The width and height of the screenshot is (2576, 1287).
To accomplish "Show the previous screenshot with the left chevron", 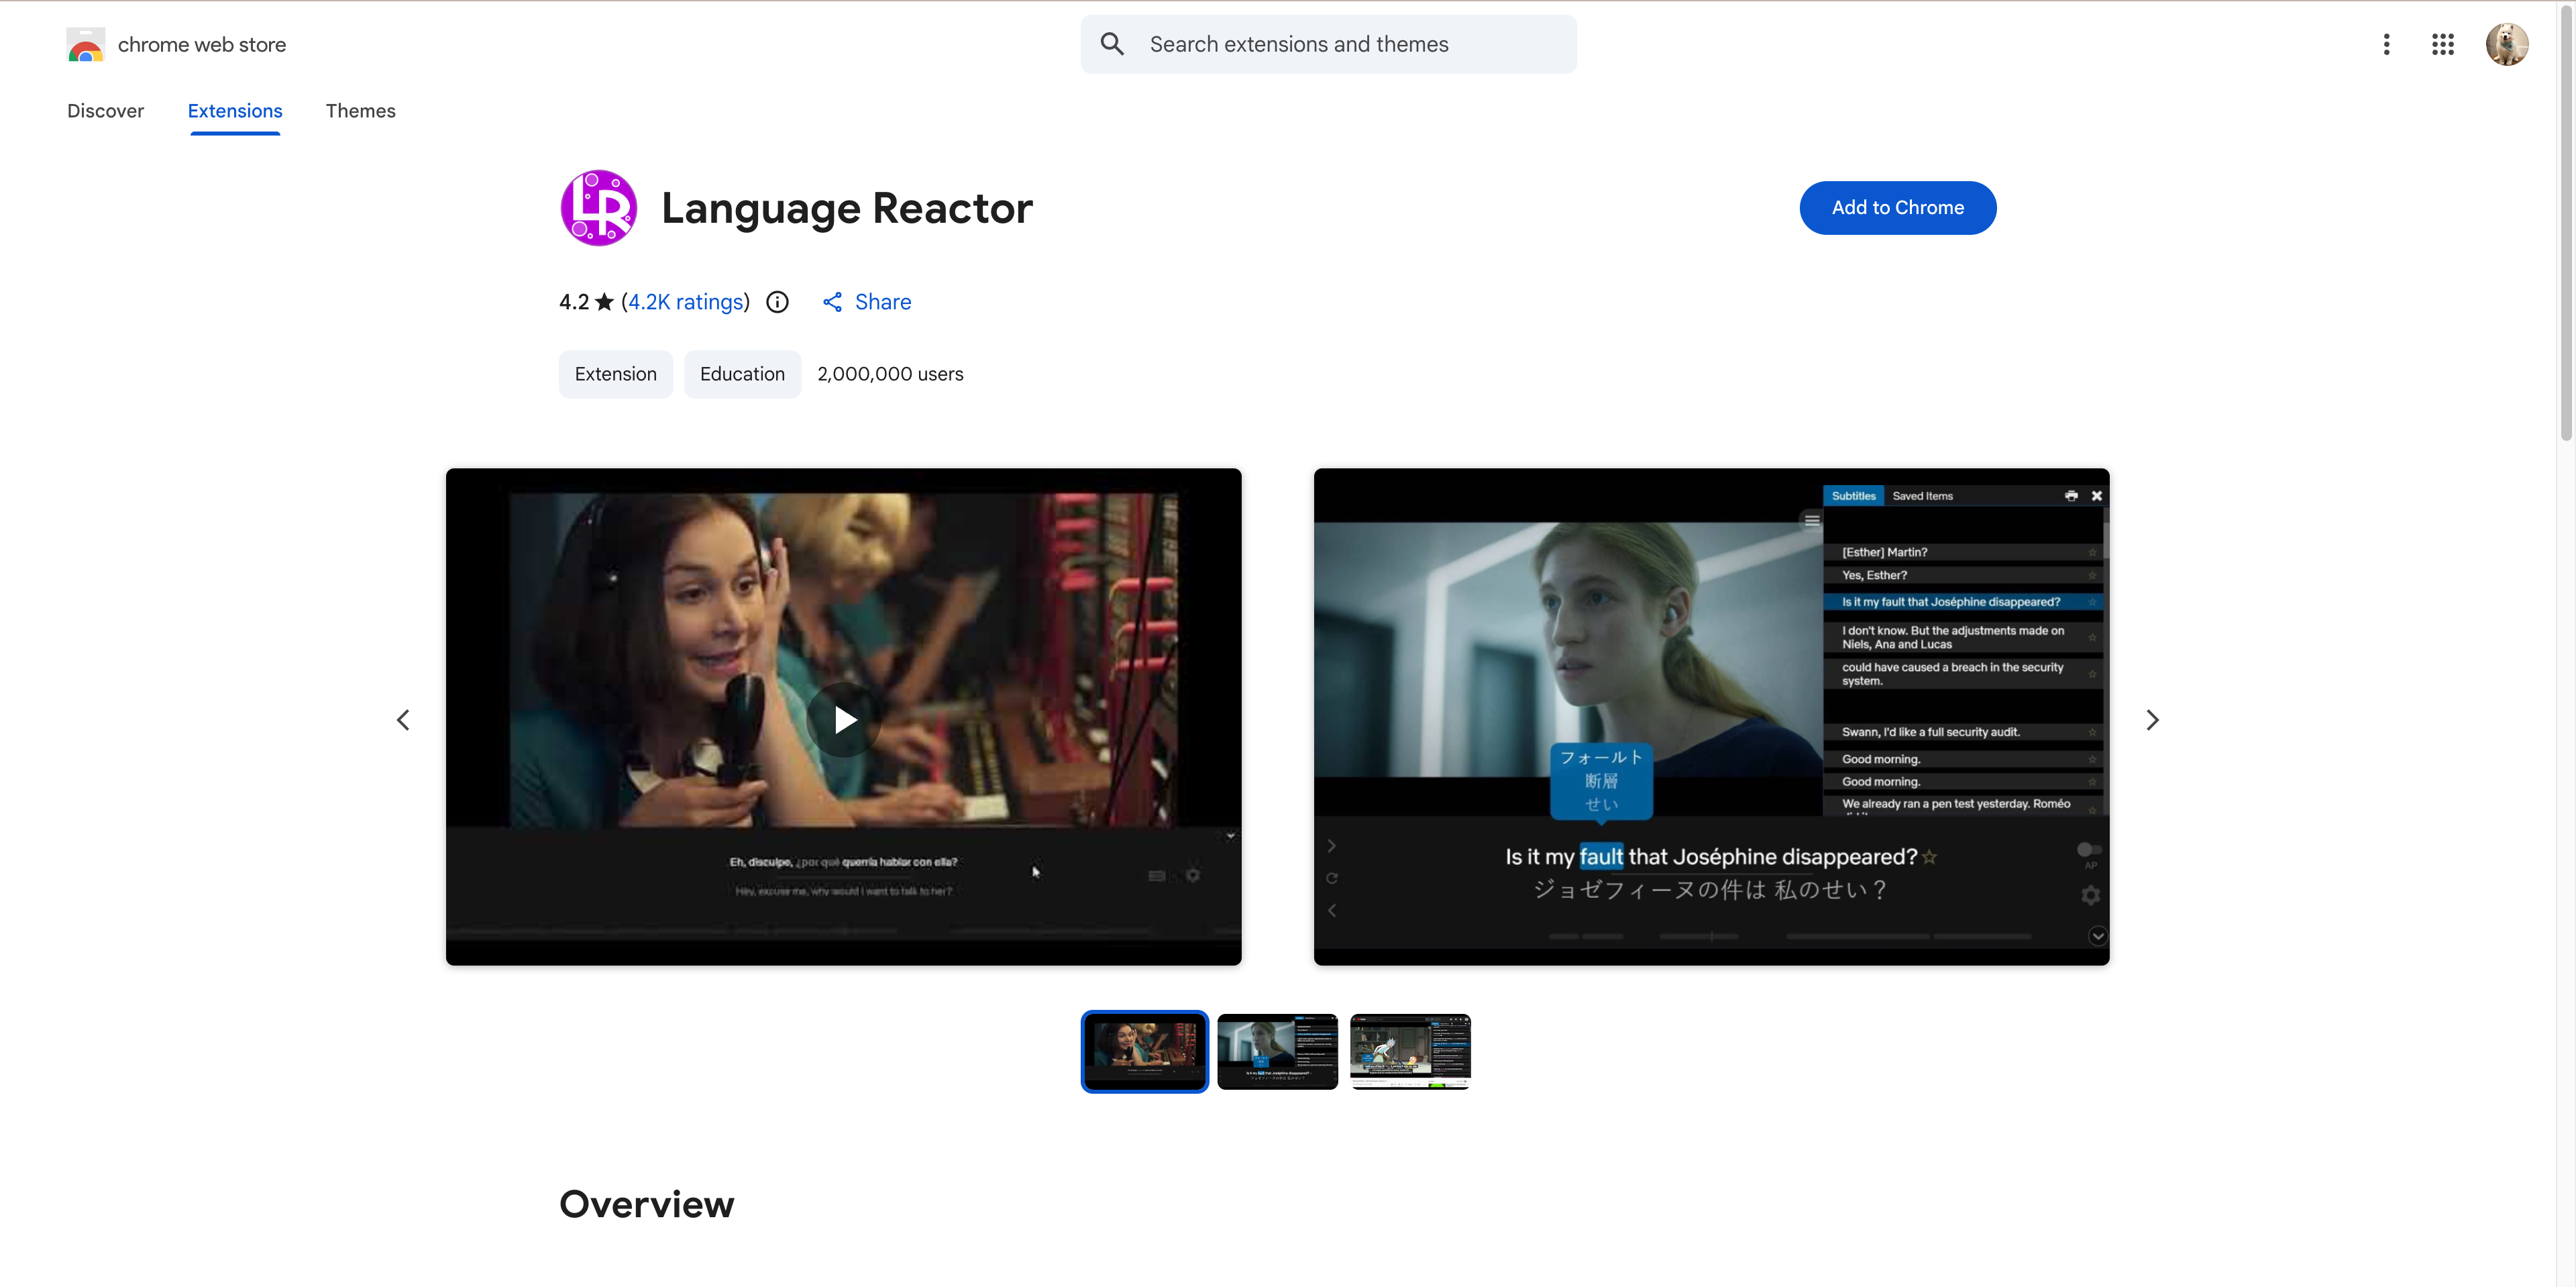I will [403, 719].
